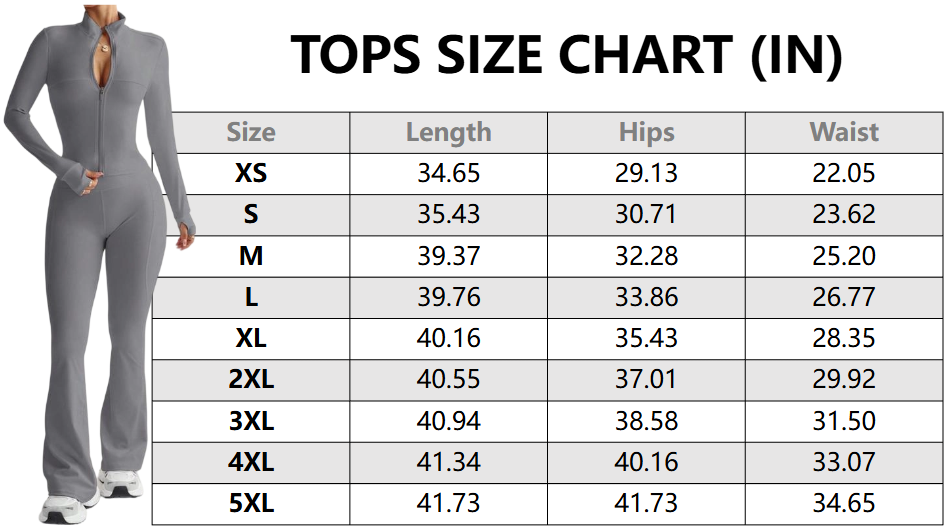
Task: Select the 5XL size row label
Action: pyautogui.click(x=251, y=503)
